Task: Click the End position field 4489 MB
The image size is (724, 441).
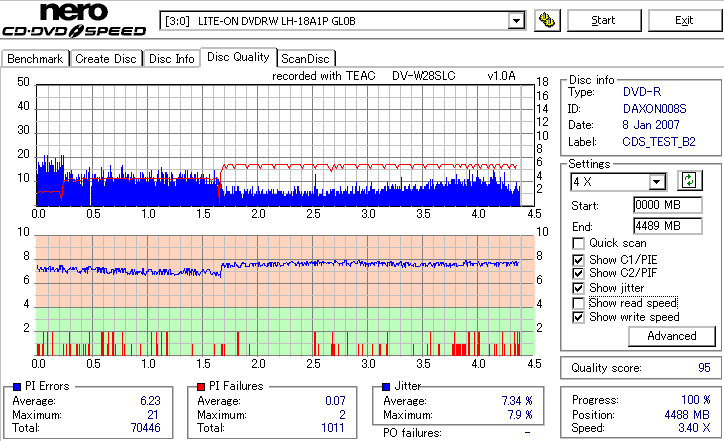Action: click(x=668, y=226)
